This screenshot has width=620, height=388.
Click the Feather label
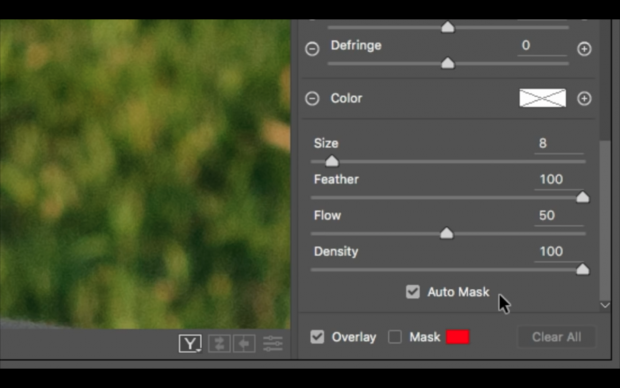336,179
